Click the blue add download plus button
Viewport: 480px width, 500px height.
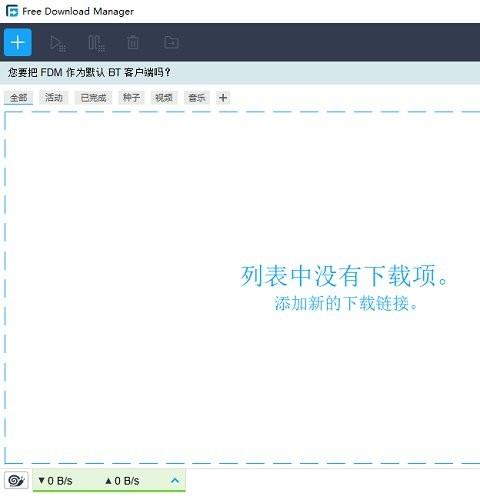tap(18, 42)
